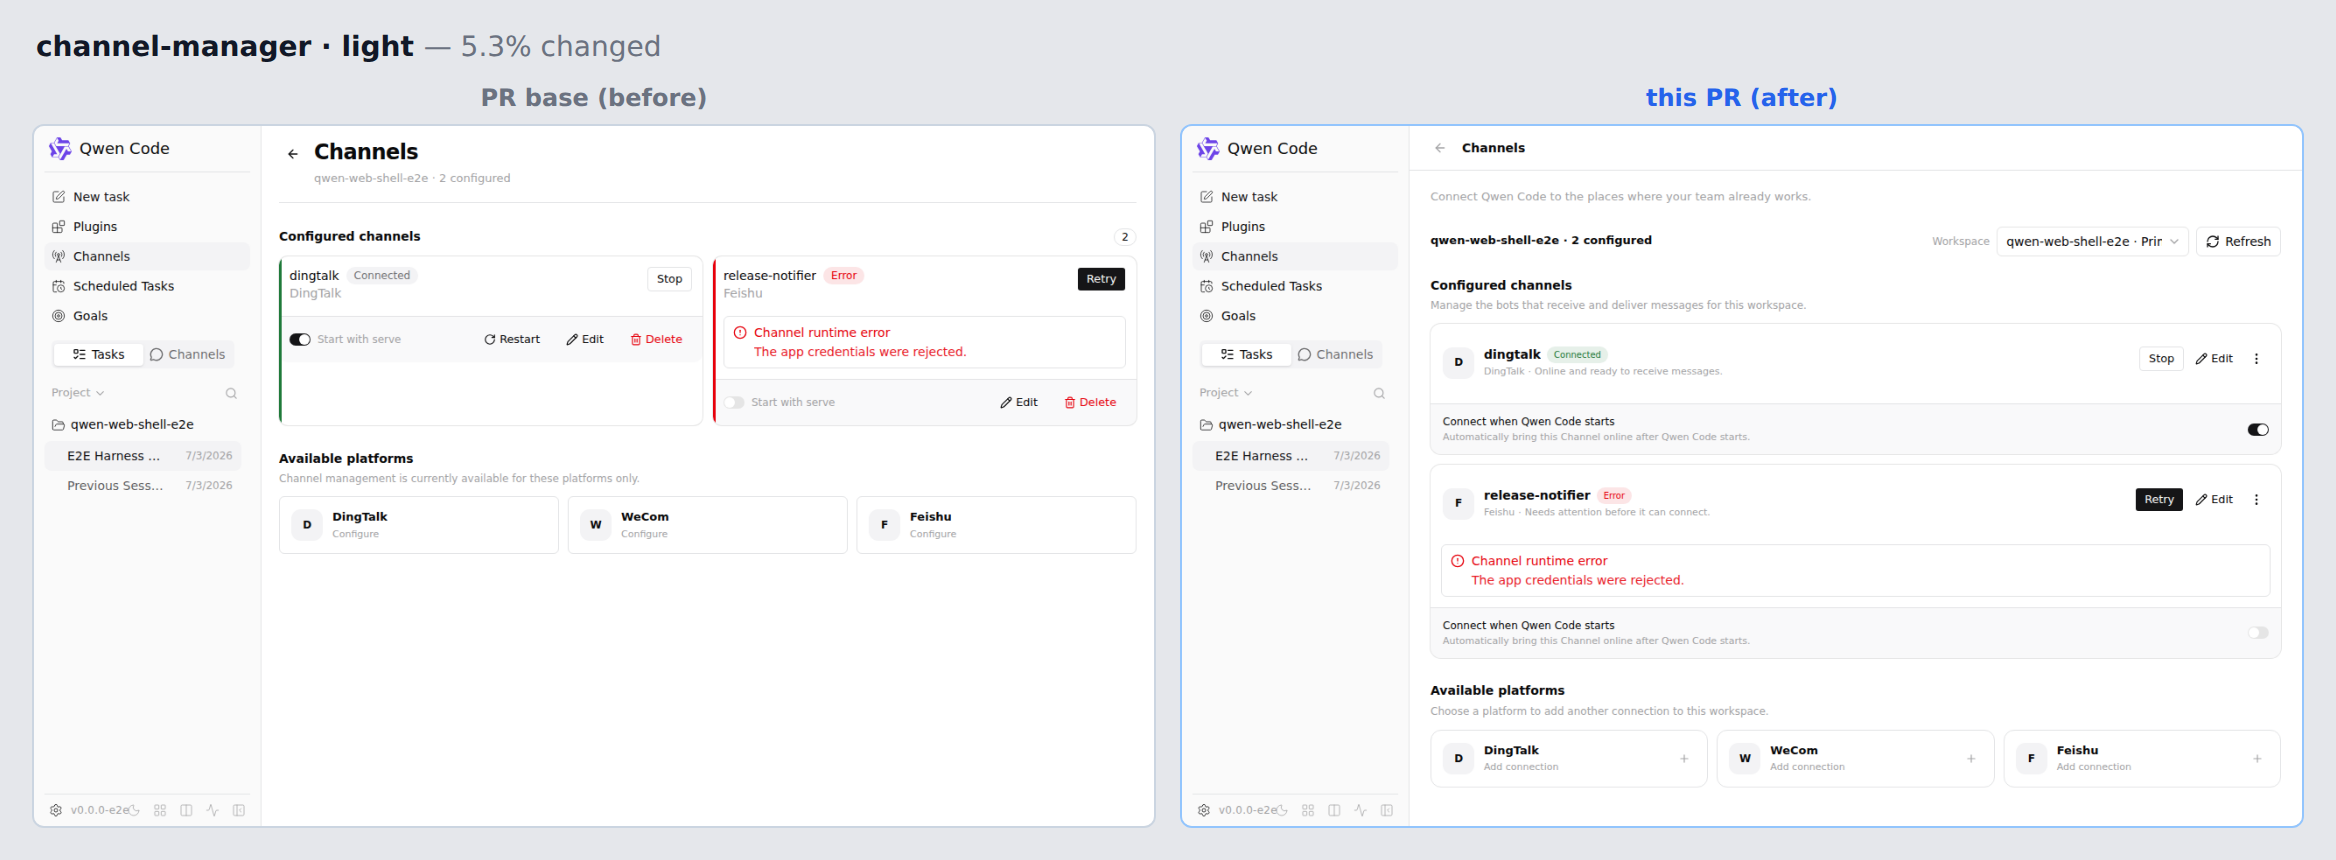Open release-notifier's more-options menu, after panel
The height and width of the screenshot is (860, 2336).
2257,500
